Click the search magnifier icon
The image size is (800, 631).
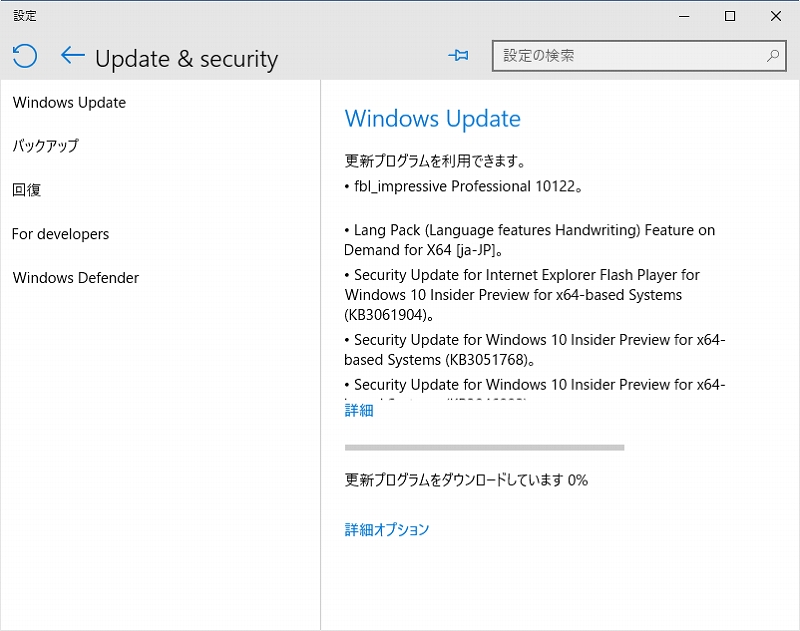(x=773, y=56)
